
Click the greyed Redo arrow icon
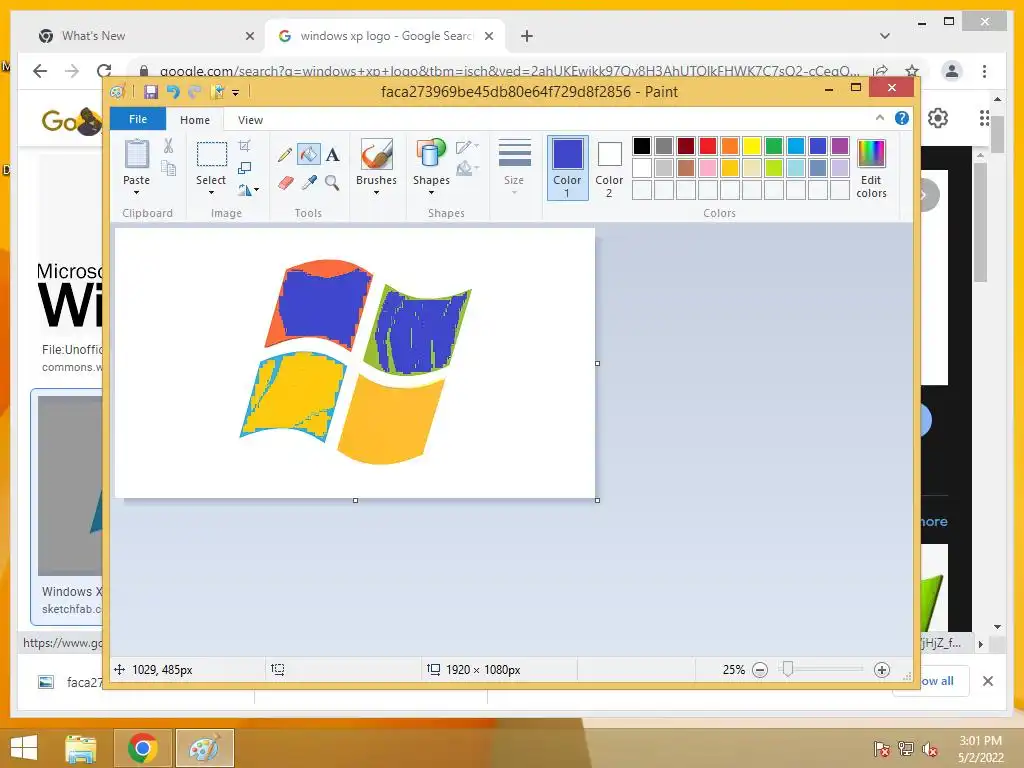tap(195, 92)
